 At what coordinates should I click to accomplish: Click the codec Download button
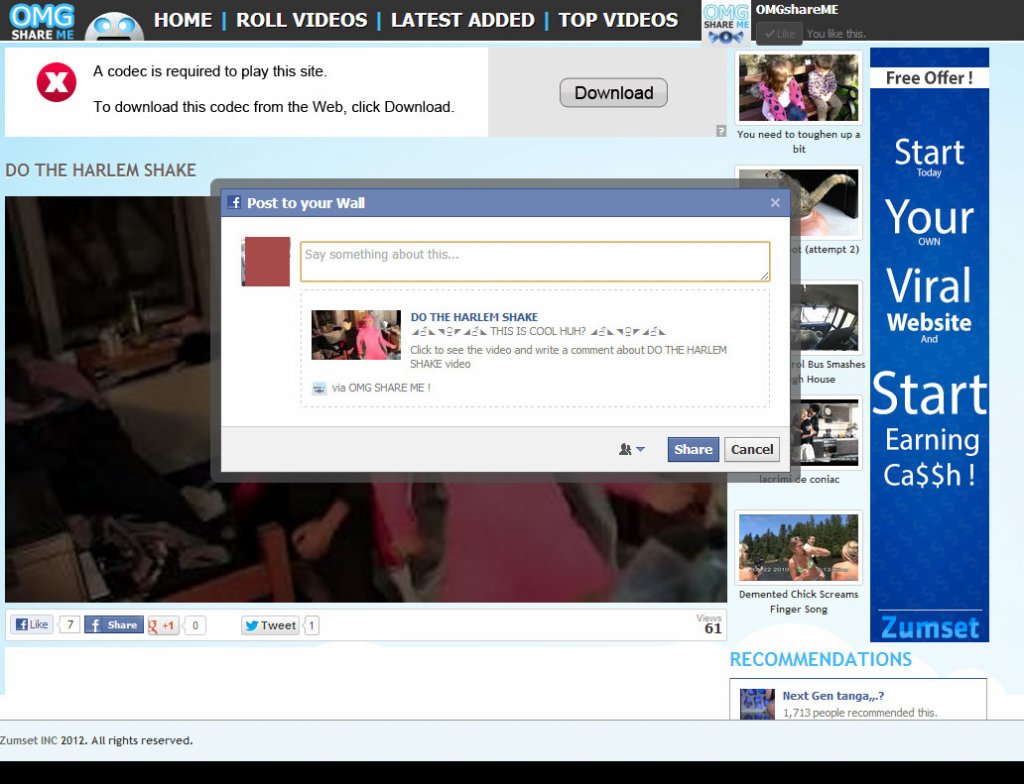point(613,93)
